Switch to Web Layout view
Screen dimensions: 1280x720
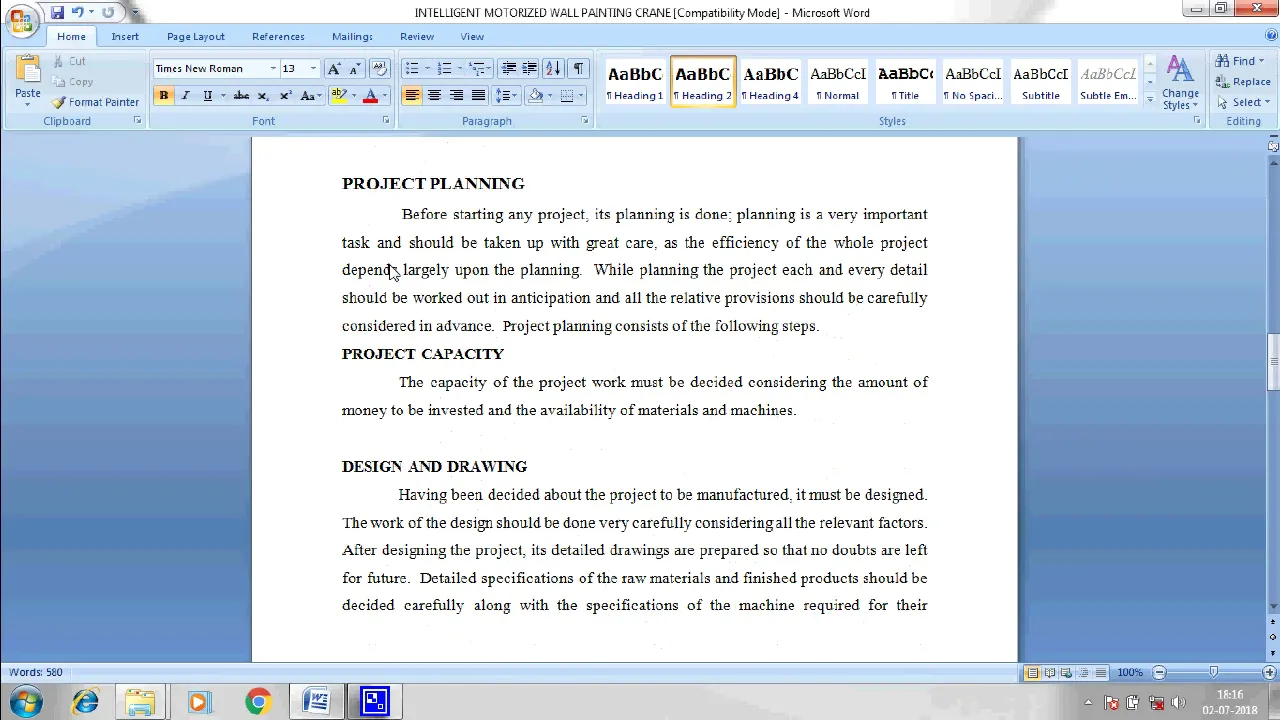click(1066, 673)
